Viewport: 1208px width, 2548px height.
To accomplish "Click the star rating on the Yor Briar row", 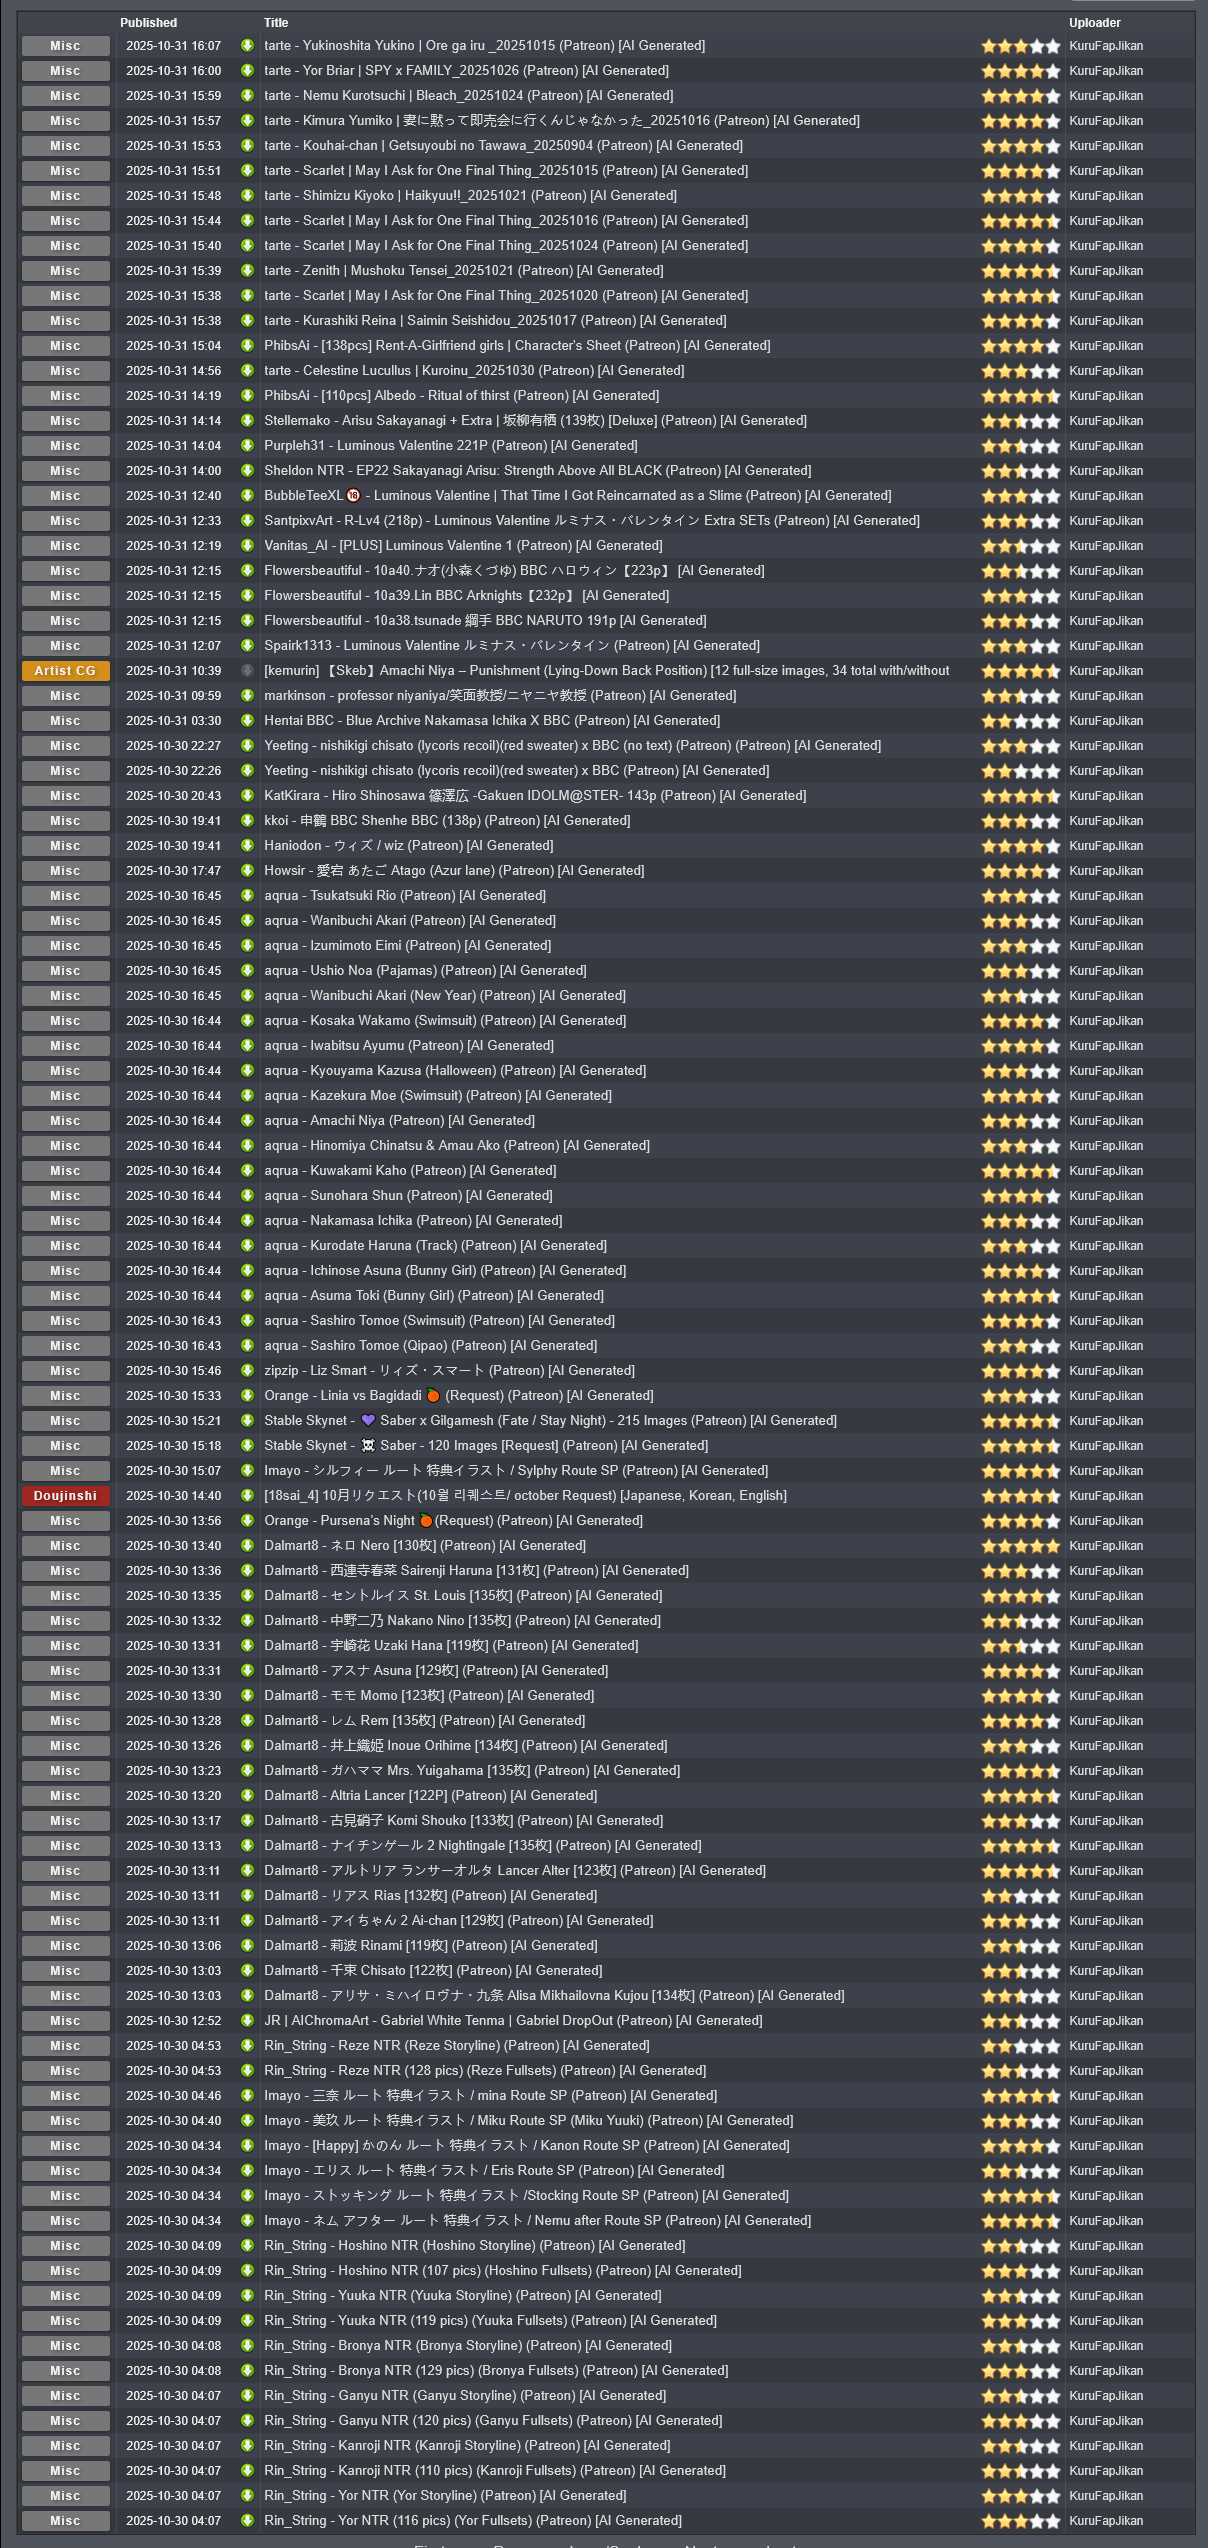I will coord(1021,71).
